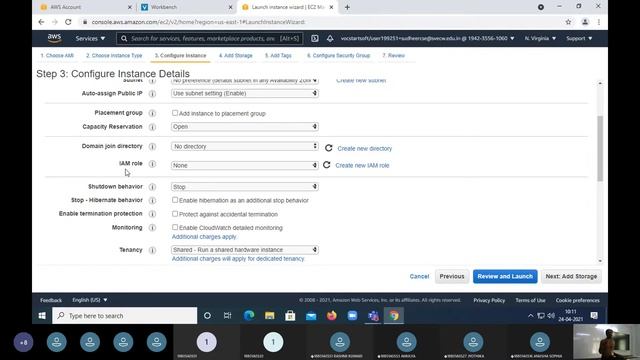This screenshot has height=360, width=640.
Task: Show info icon for Stop - Hibernate behavior
Action: 152,200
